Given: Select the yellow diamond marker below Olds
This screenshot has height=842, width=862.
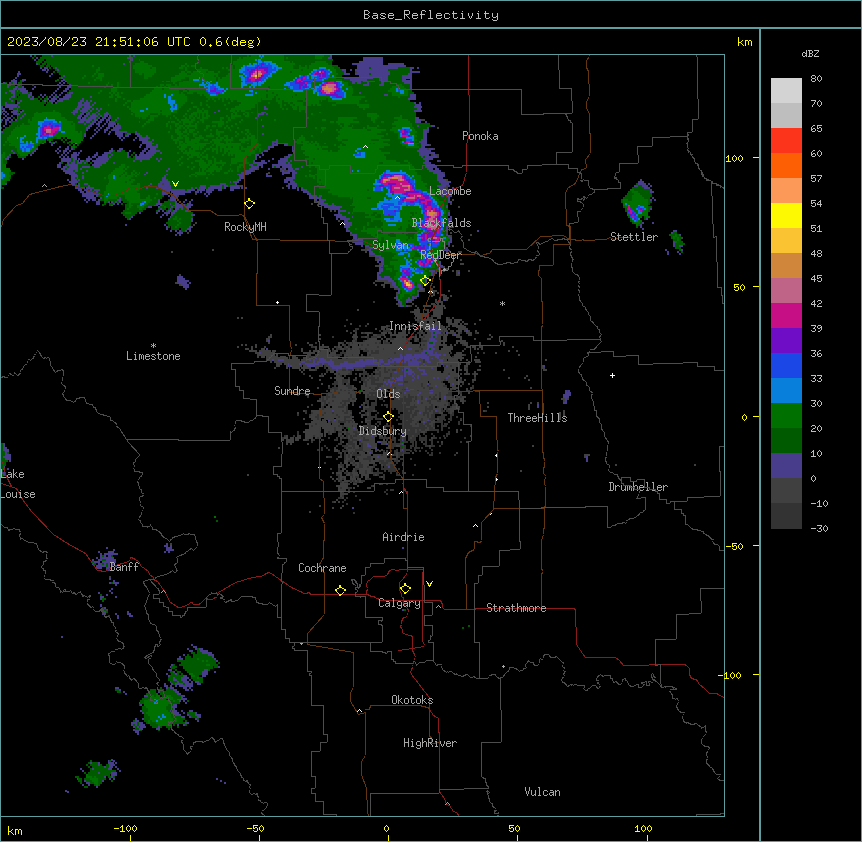Looking at the screenshot, I should tap(388, 417).
